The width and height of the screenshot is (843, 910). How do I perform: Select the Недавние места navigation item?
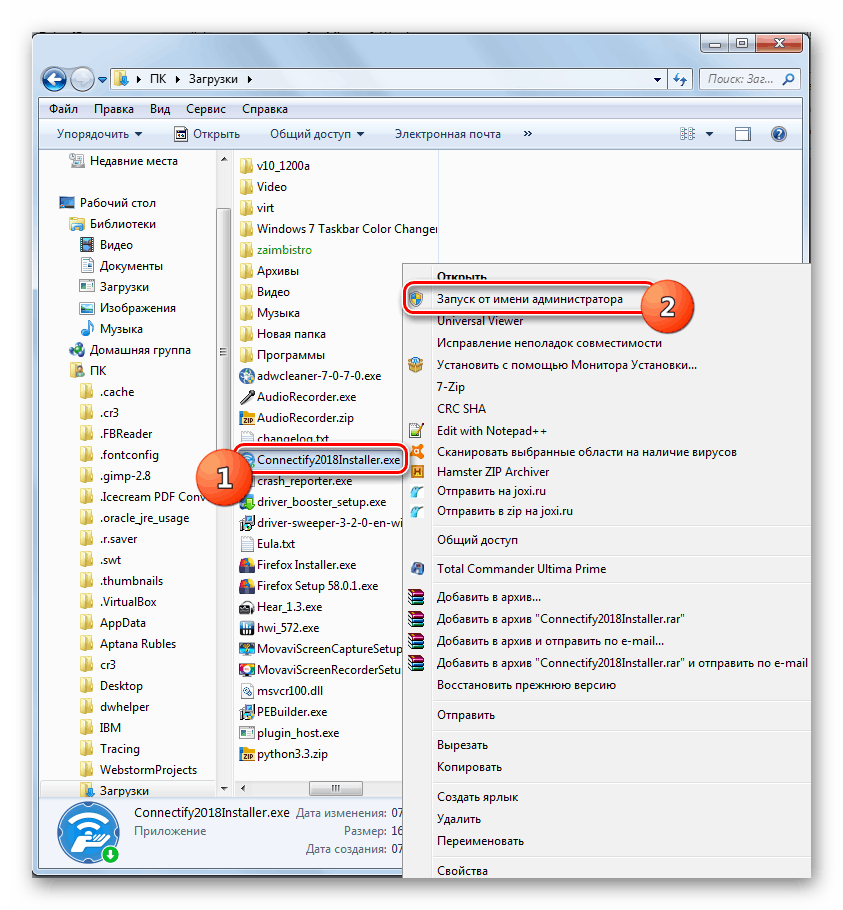point(133,161)
